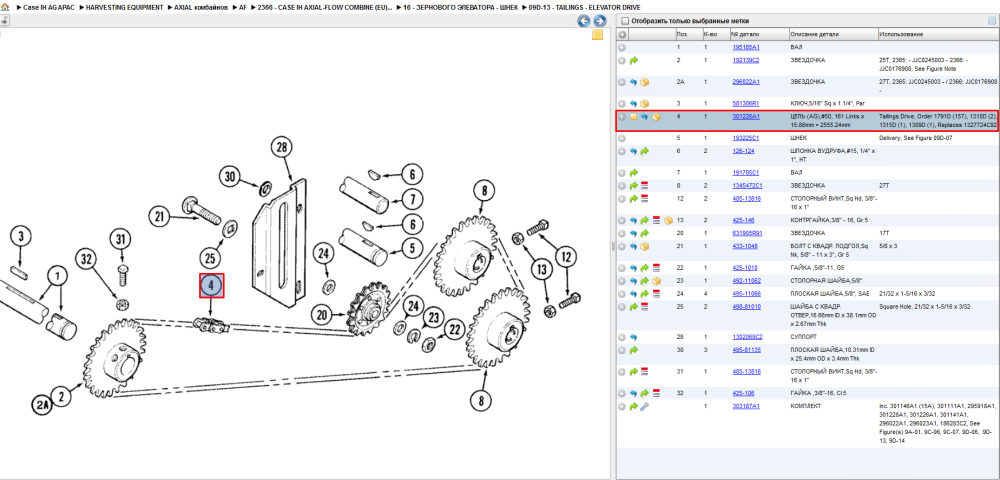Click yellow box icon in row 492-11062
This screenshot has height=480, width=1000.
tap(656, 281)
